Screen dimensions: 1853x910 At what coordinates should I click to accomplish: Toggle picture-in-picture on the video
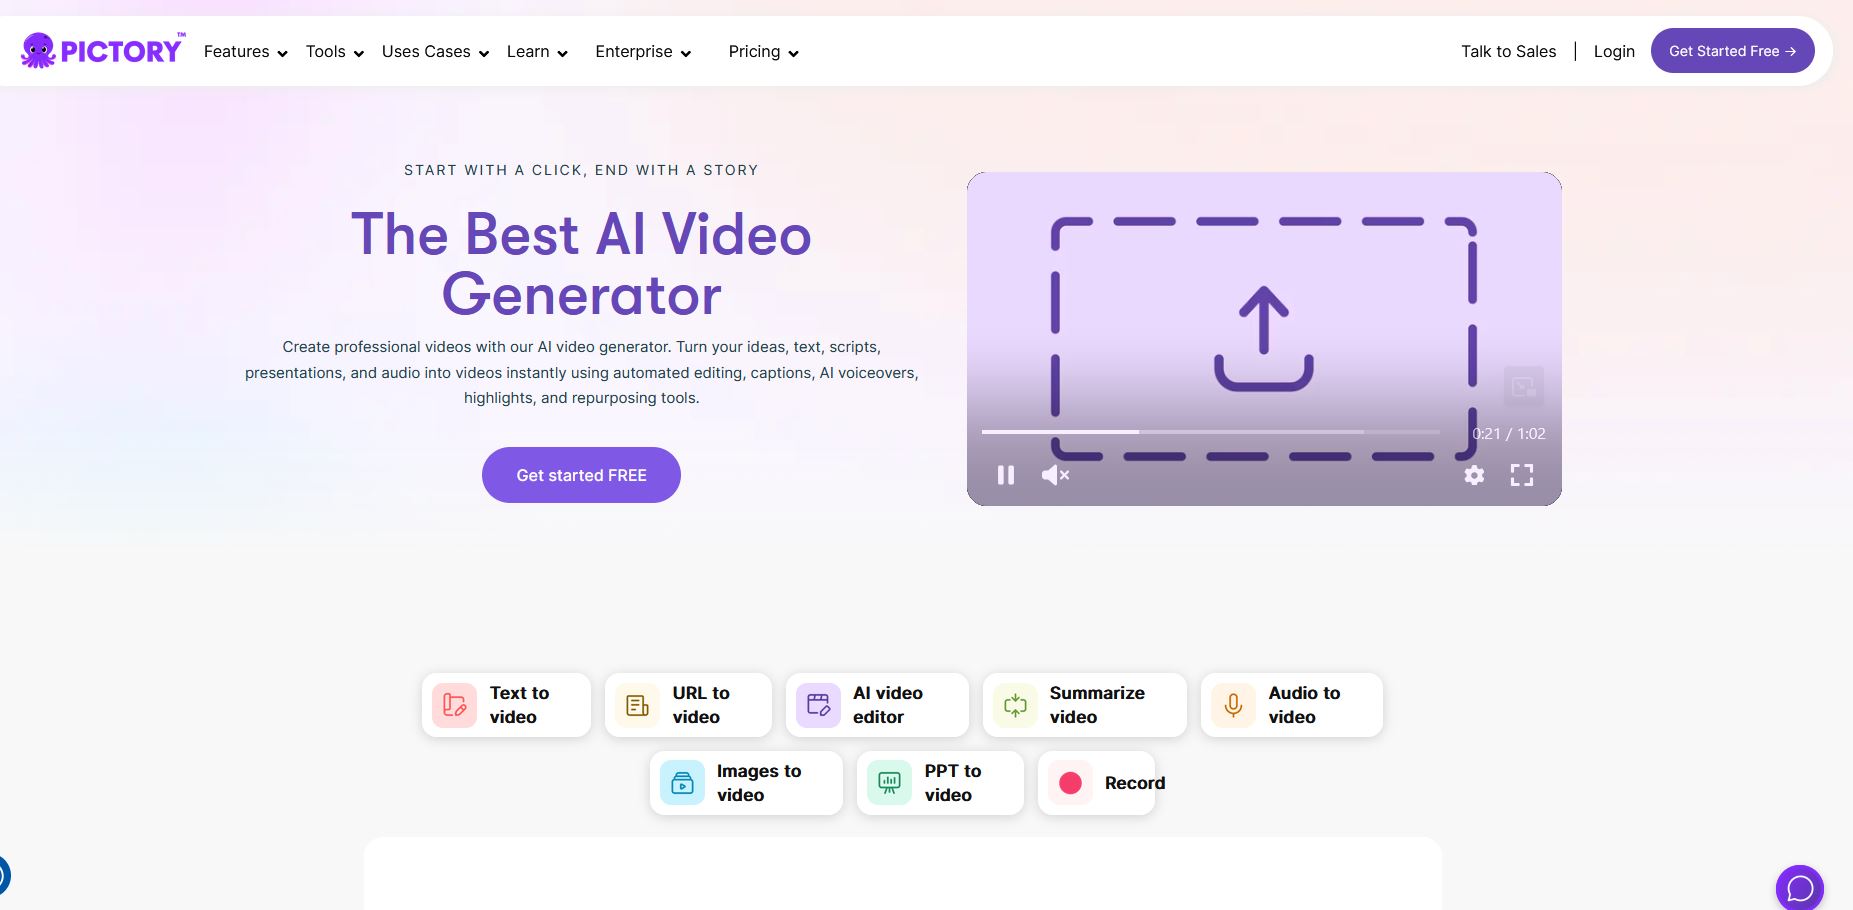1523,386
